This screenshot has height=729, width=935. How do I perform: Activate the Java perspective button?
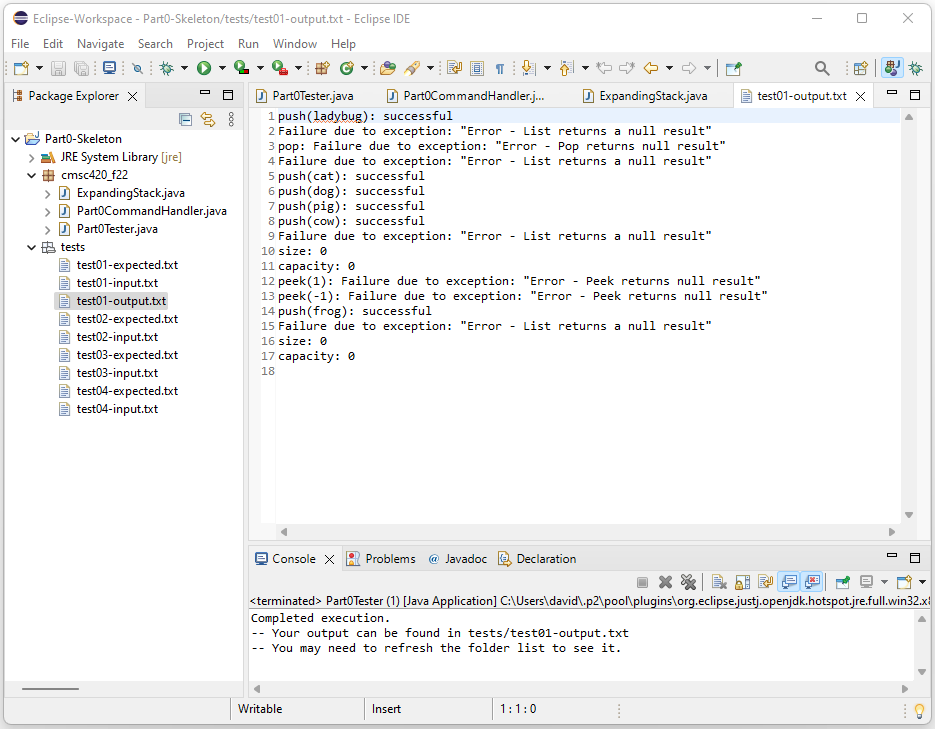coord(892,69)
